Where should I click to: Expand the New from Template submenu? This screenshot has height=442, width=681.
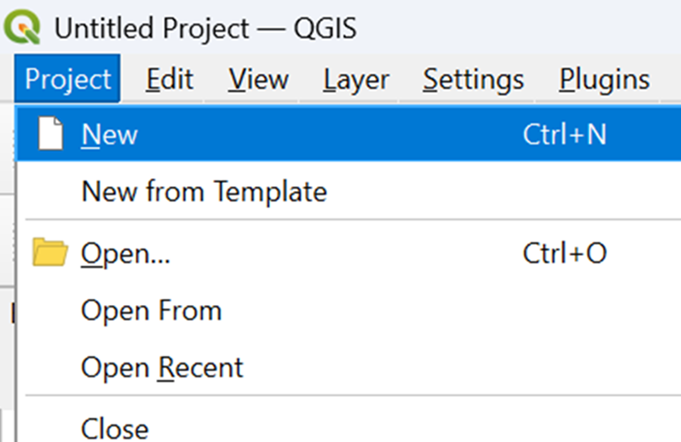click(204, 191)
